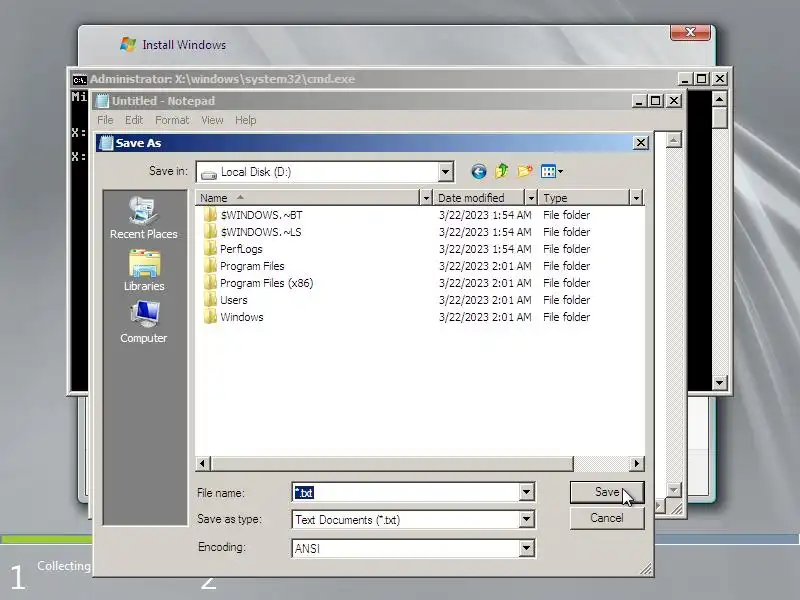Minimize the cmd.exe window
The height and width of the screenshot is (600, 800).
coord(685,79)
